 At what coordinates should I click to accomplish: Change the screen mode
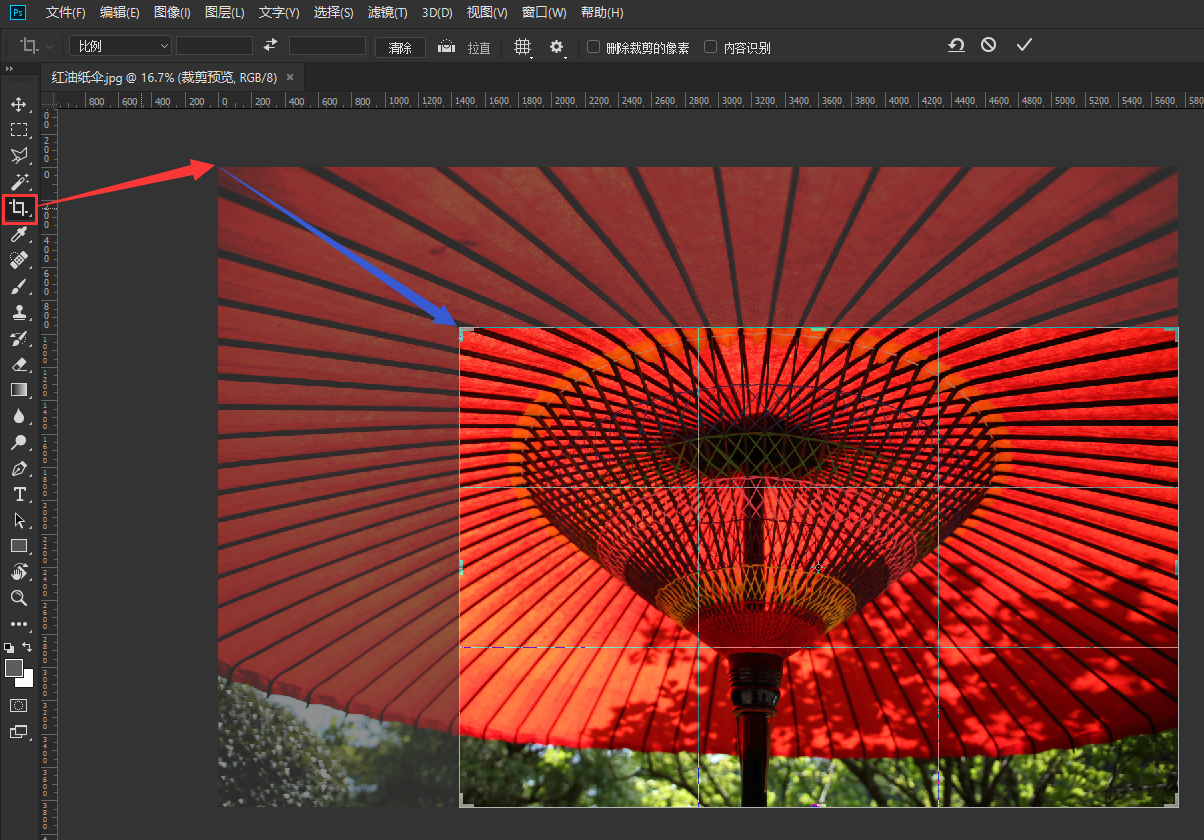coord(19,732)
